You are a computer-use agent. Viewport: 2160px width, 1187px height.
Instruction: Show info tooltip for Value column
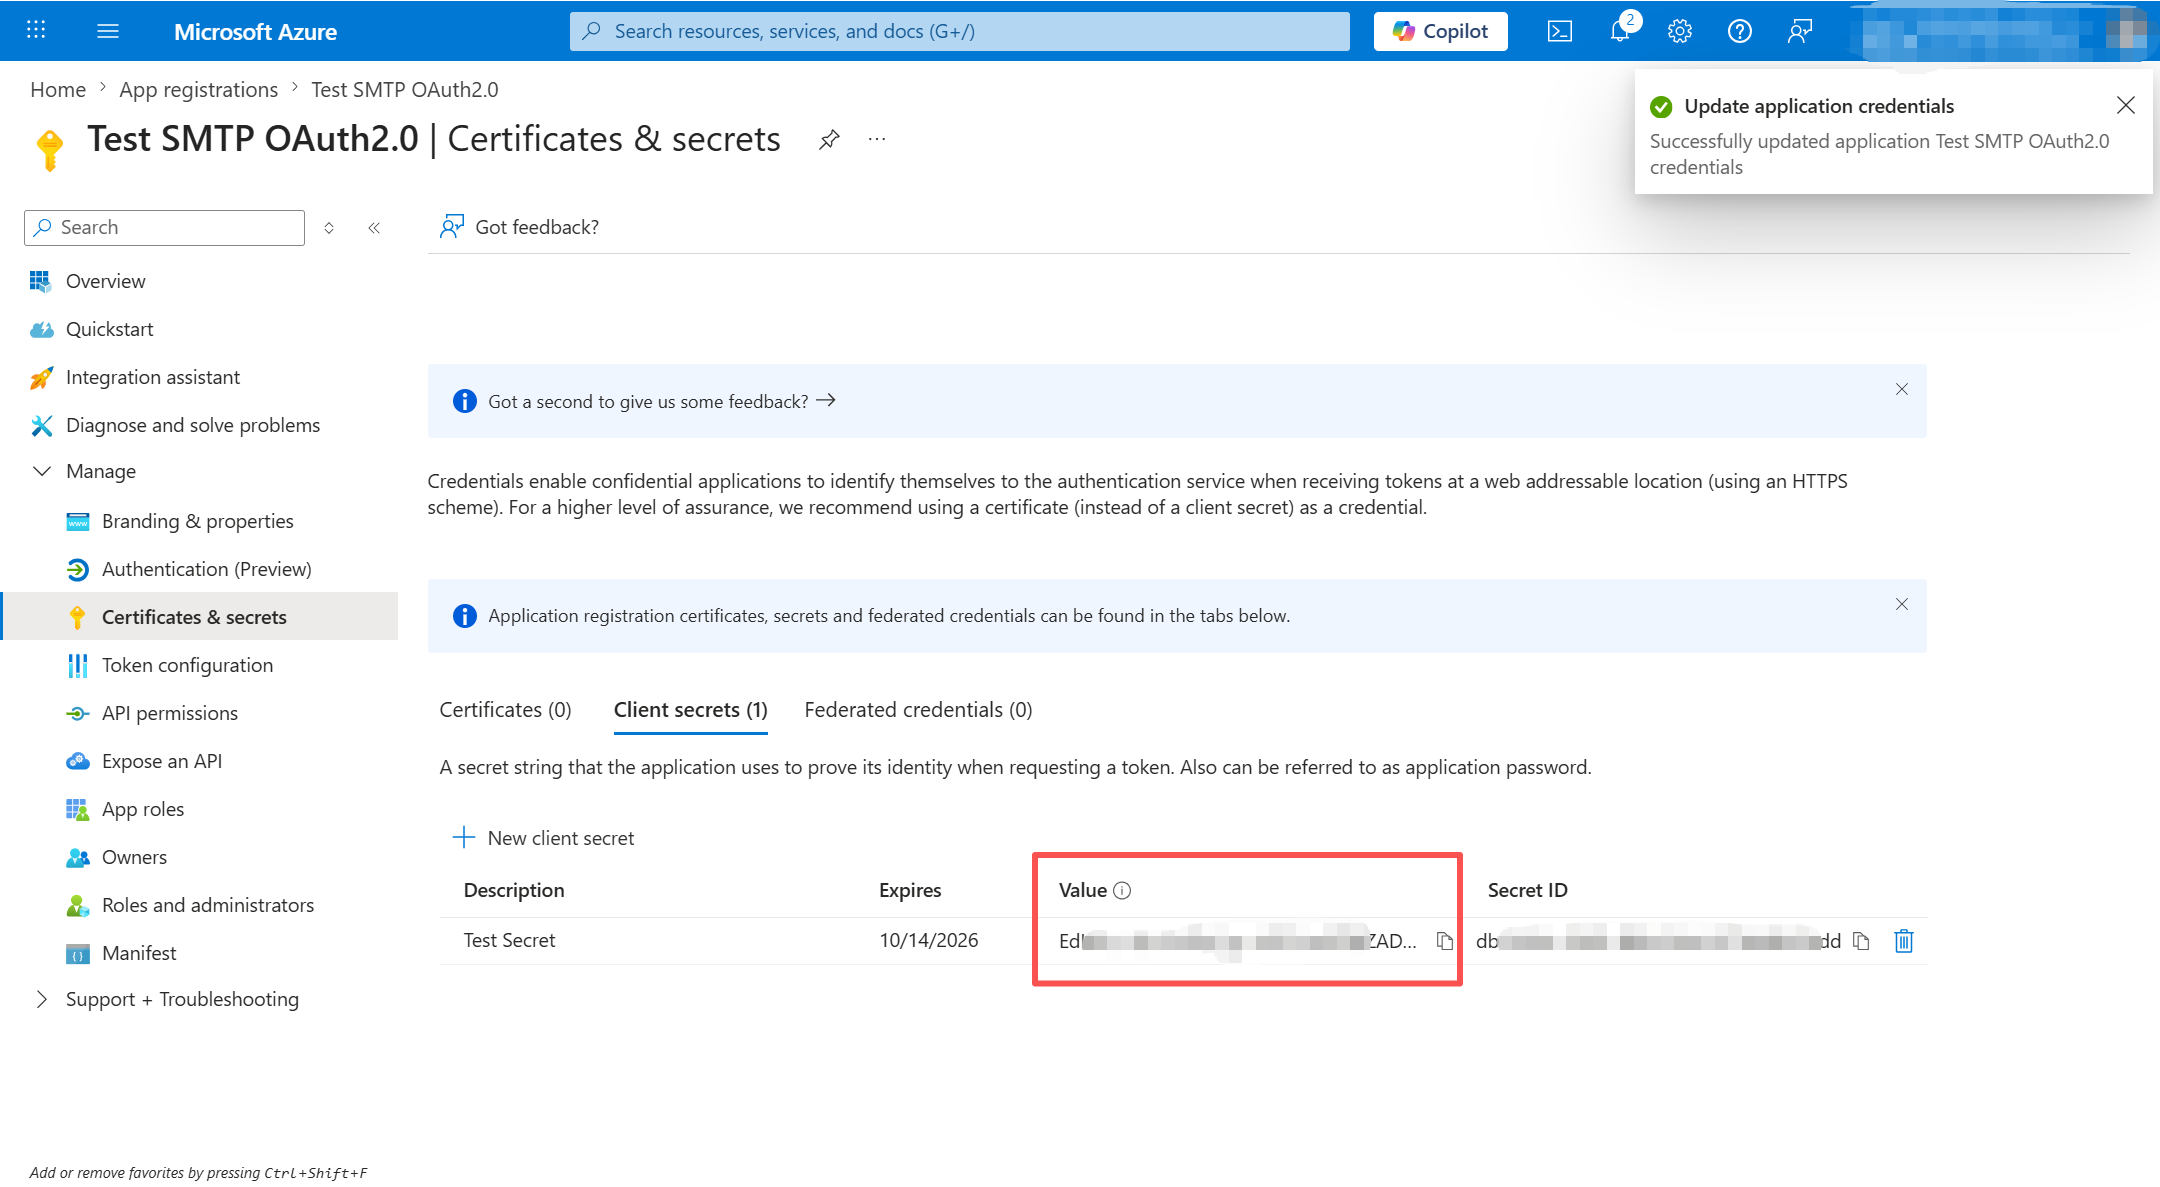coord(1122,891)
